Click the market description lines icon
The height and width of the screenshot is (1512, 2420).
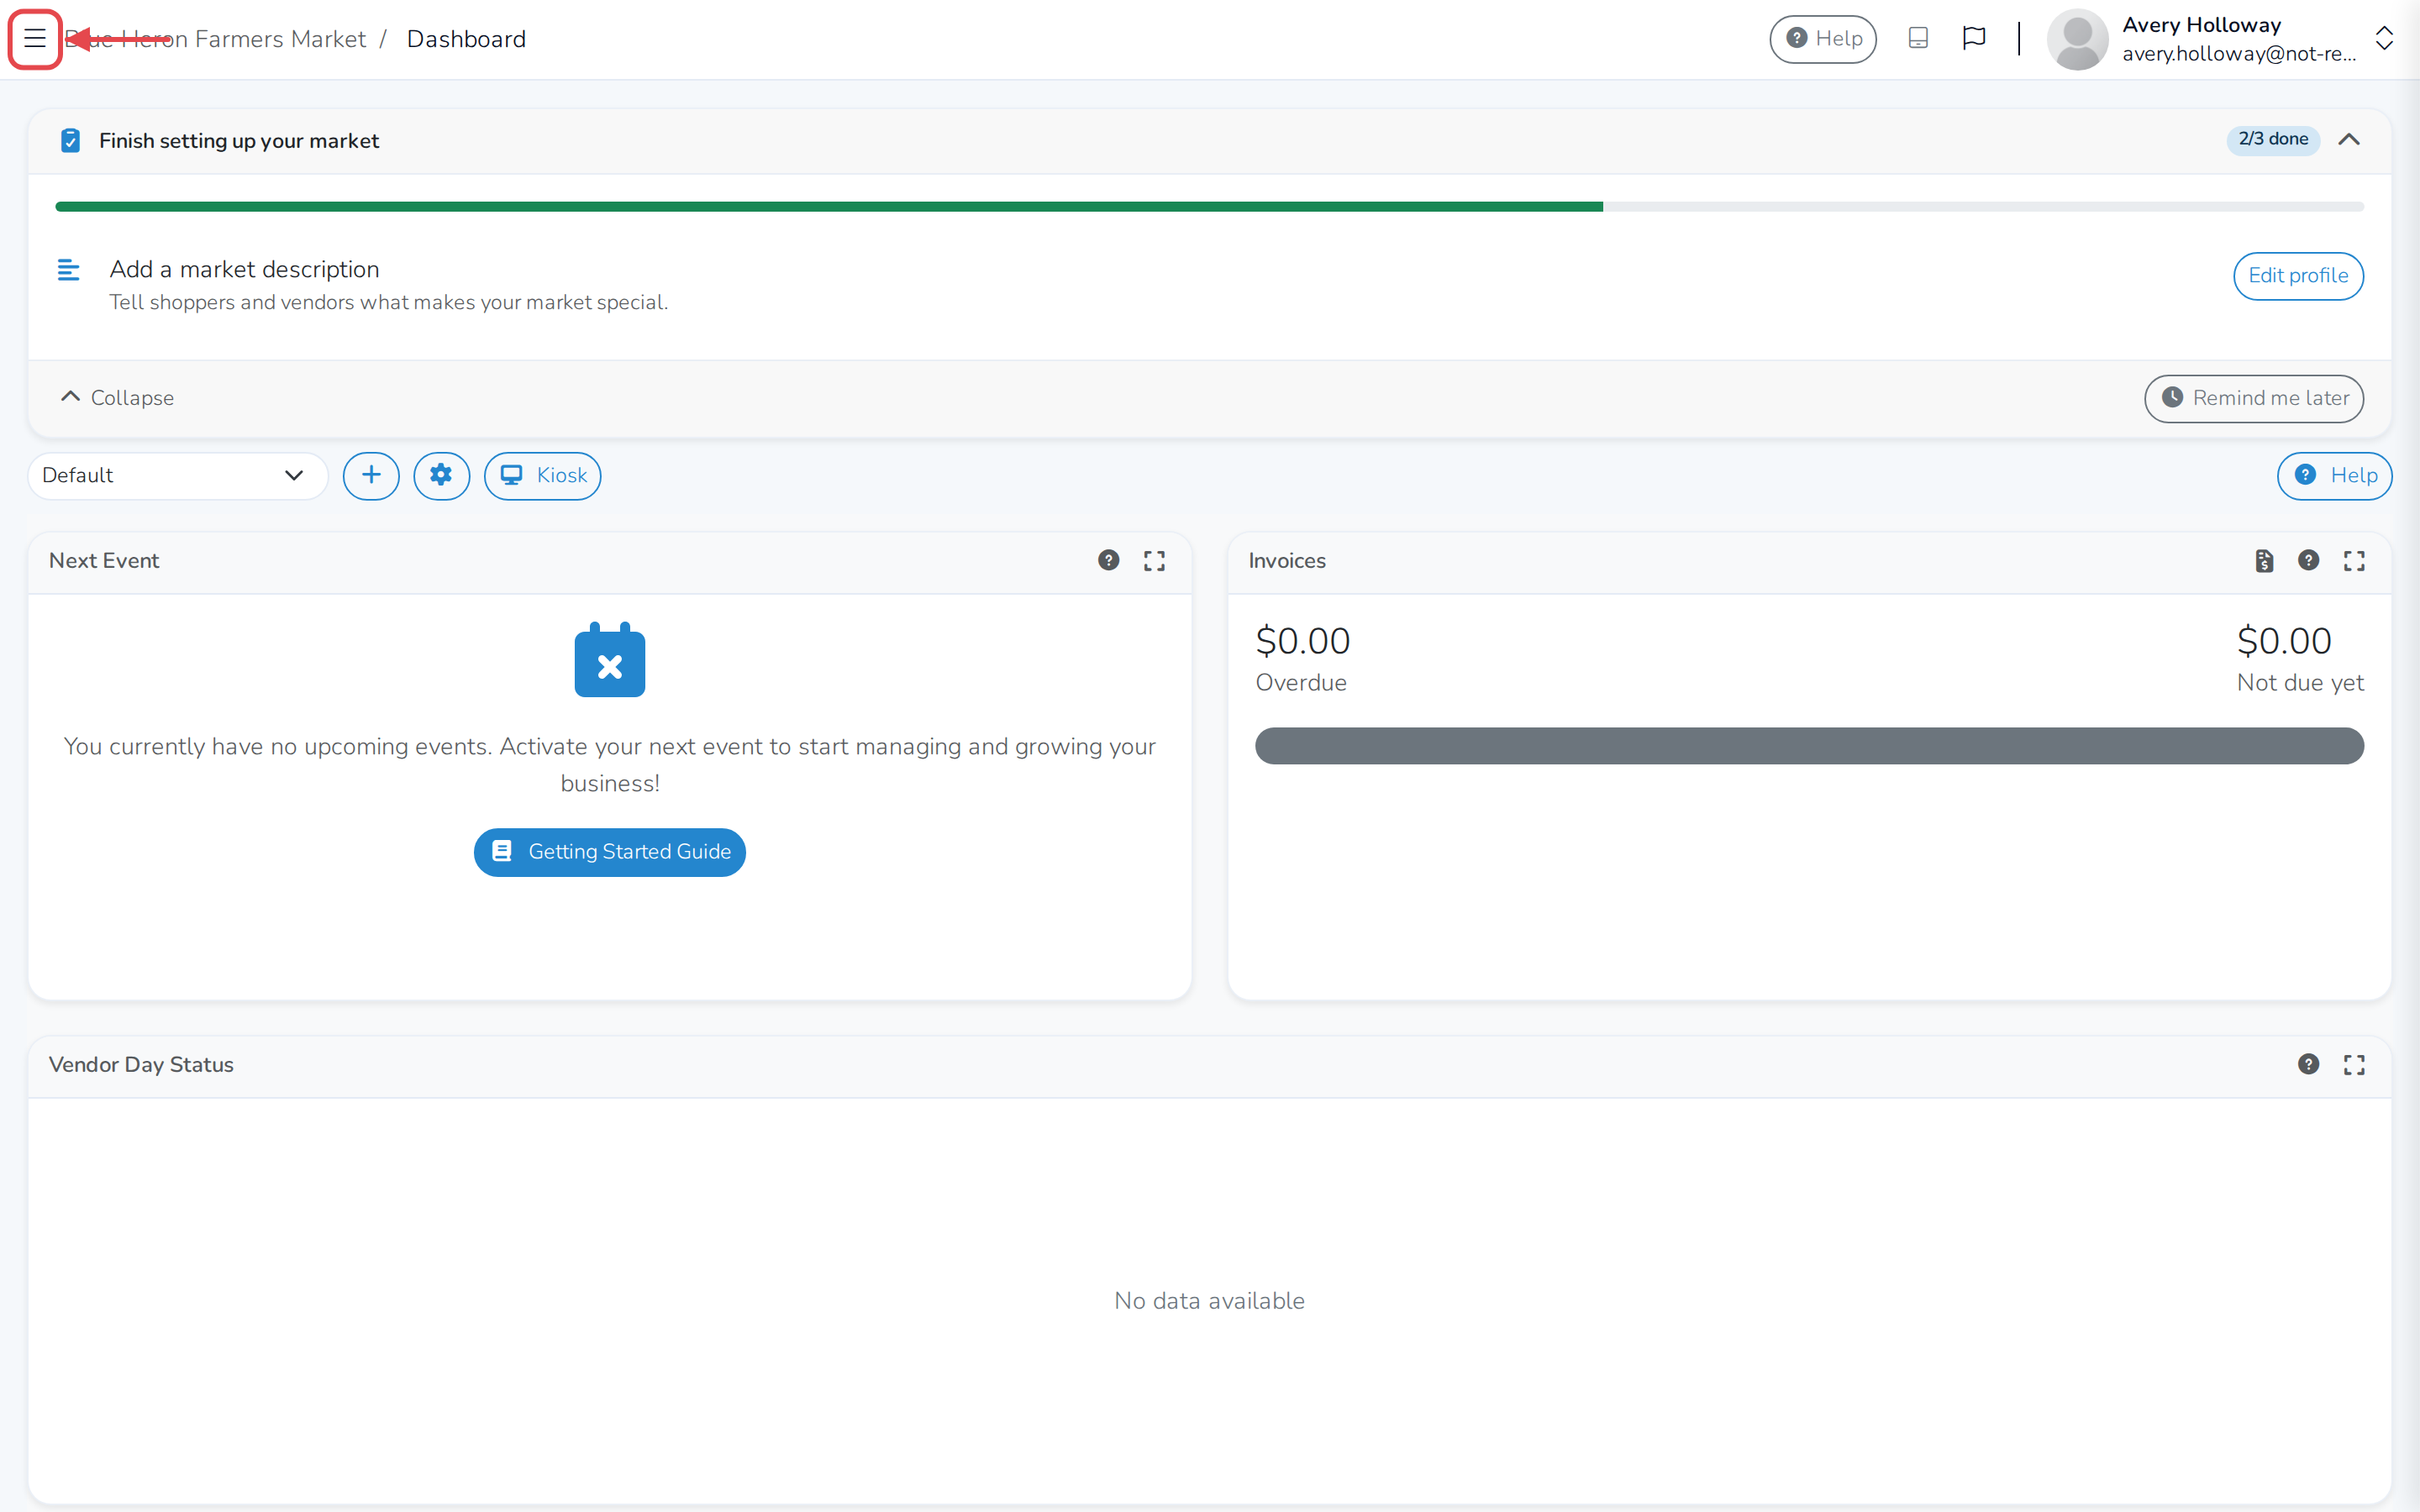click(69, 270)
